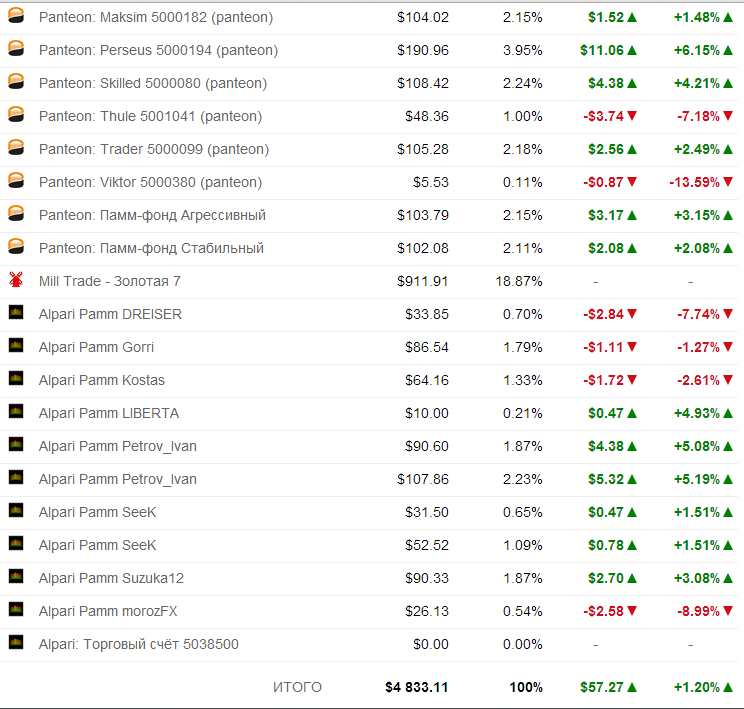Click the icon beside Panteon: Skilled 5000080

(16, 82)
